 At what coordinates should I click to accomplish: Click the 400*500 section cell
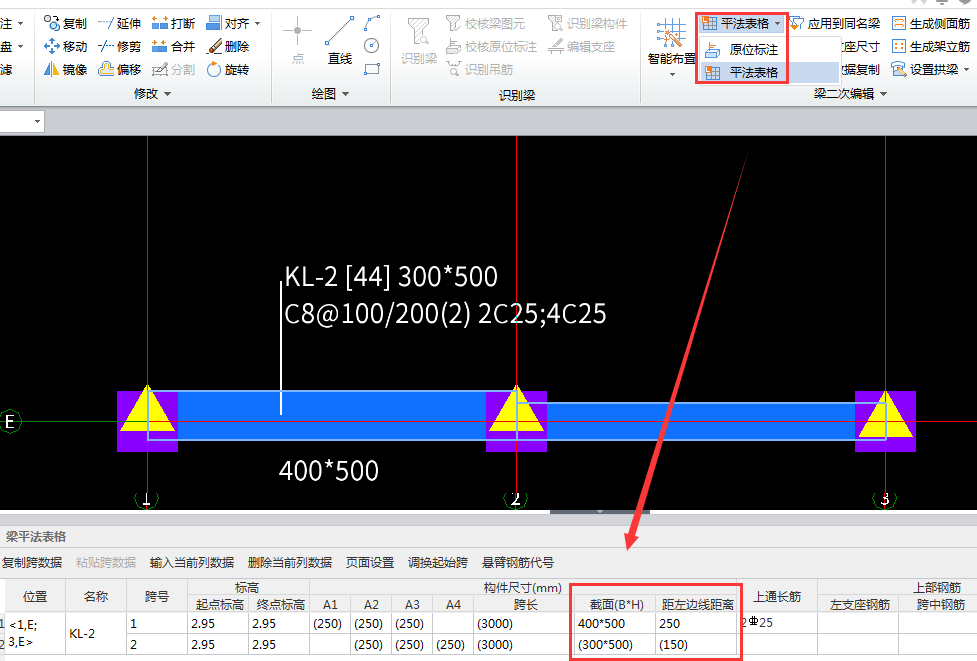[x=614, y=624]
